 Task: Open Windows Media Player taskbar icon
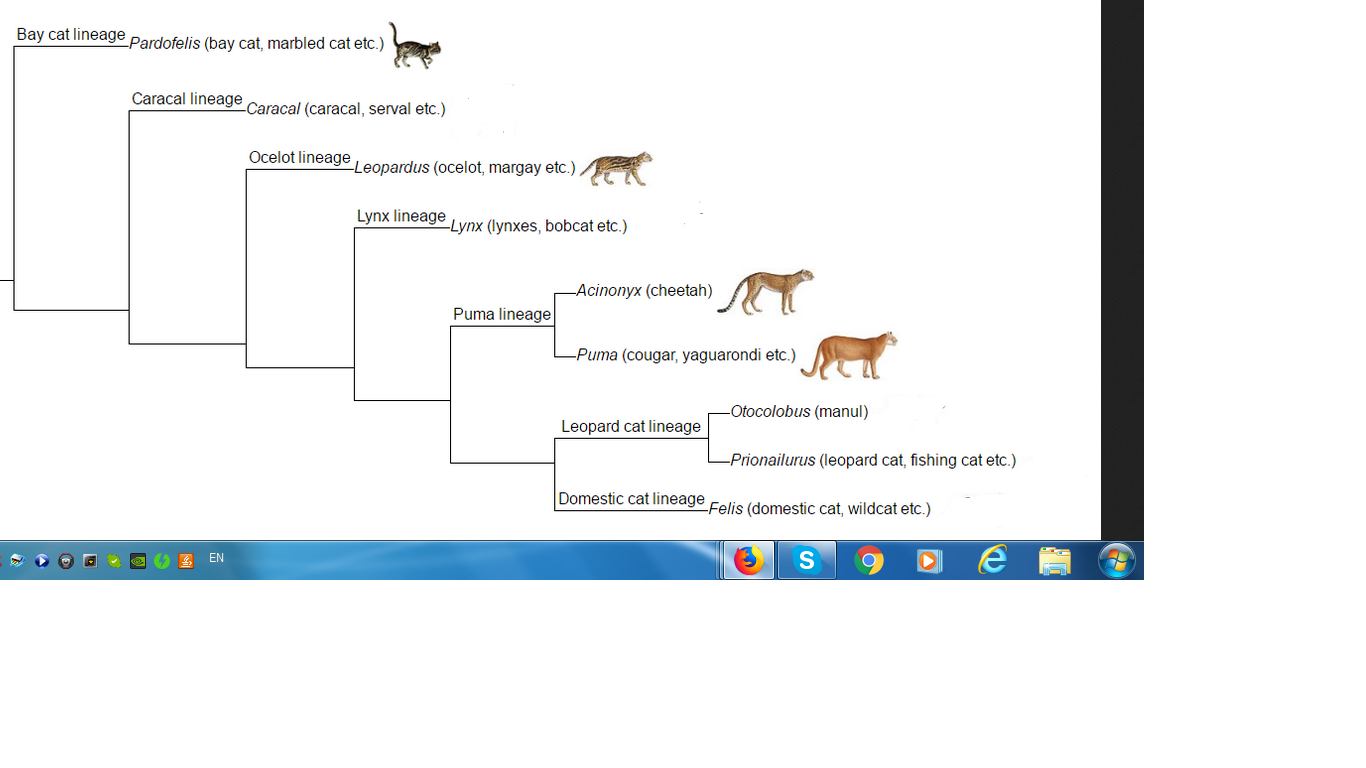click(x=930, y=561)
